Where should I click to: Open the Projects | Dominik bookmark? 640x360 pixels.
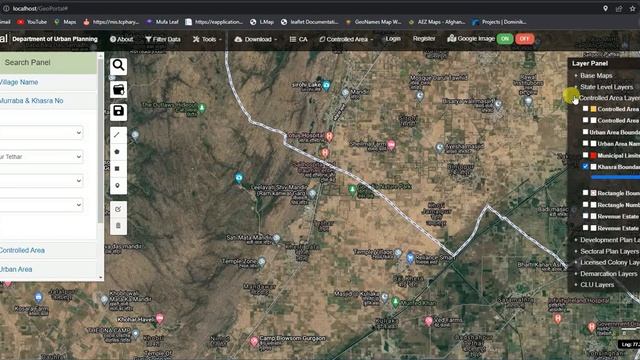[499, 22]
